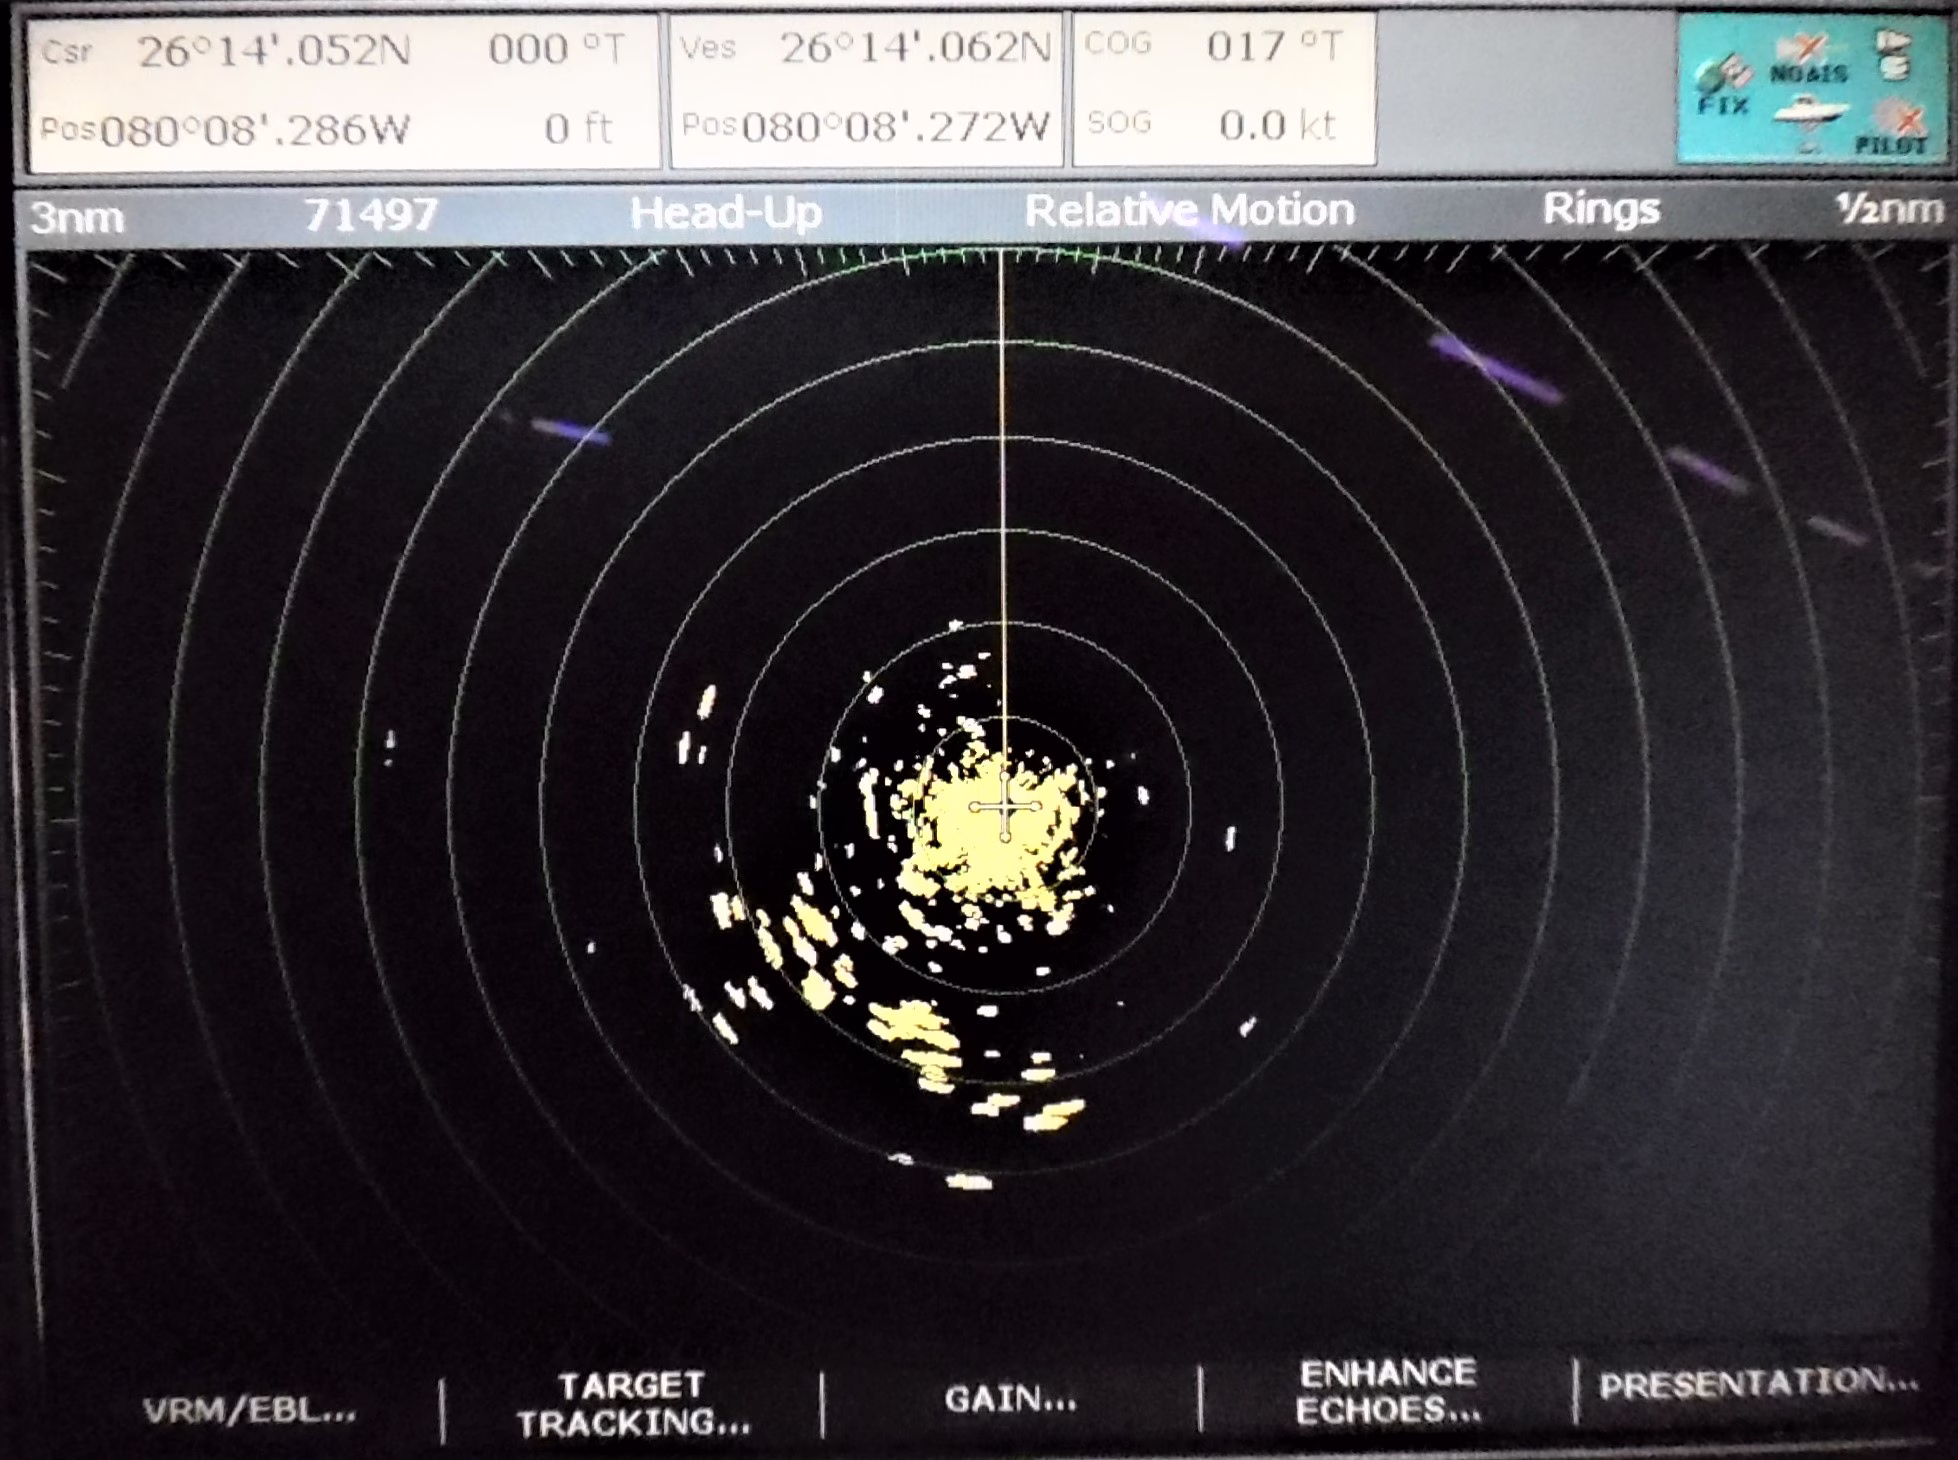Select the 3nm range indicator
This screenshot has height=1460, width=1958.
pyautogui.click(x=77, y=217)
